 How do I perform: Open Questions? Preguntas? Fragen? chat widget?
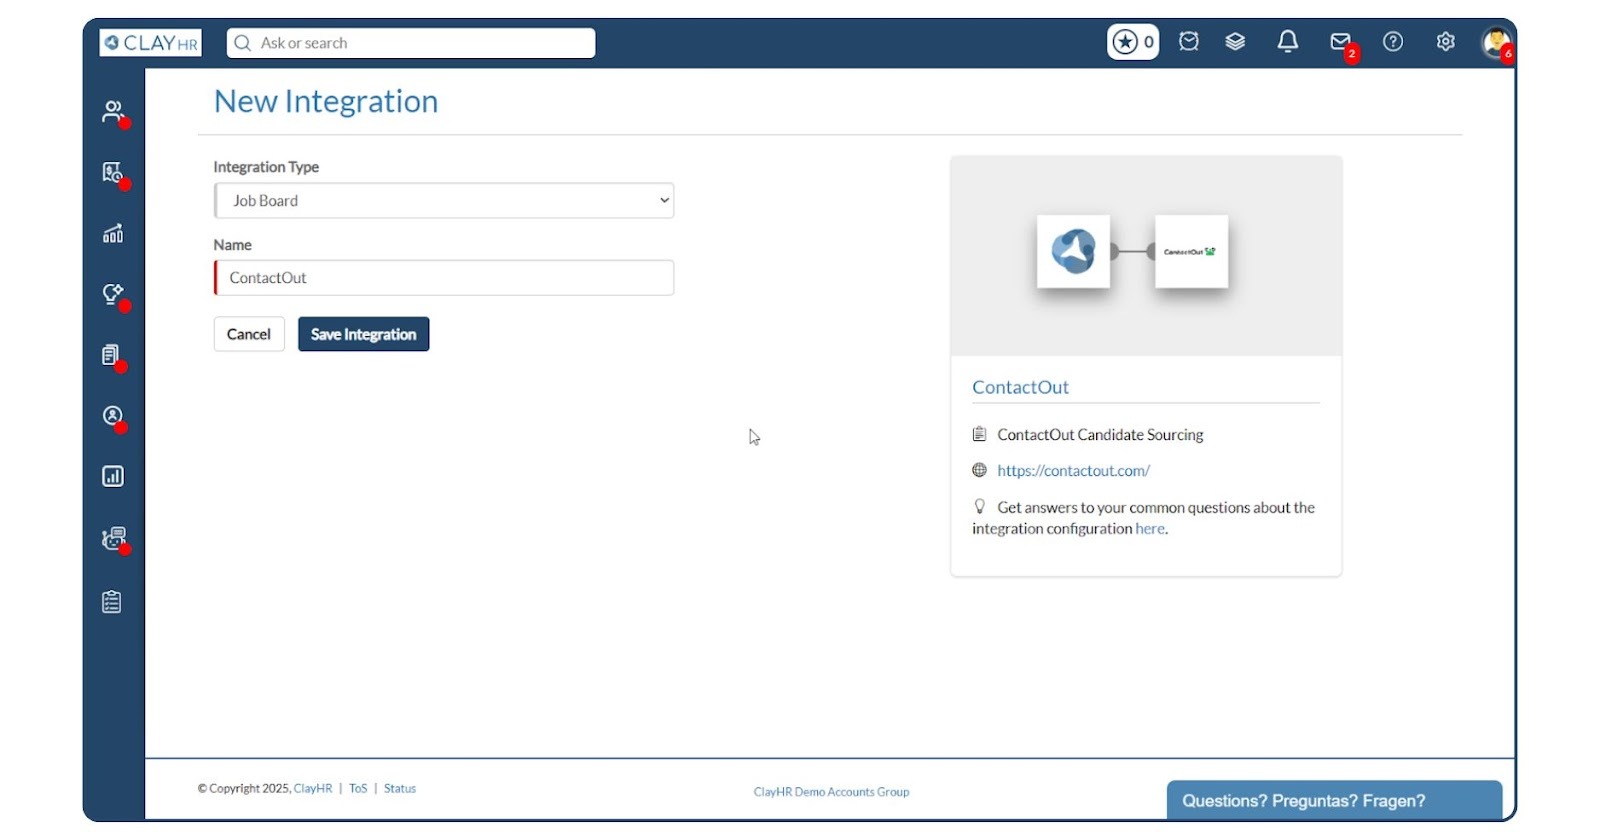click(1334, 800)
